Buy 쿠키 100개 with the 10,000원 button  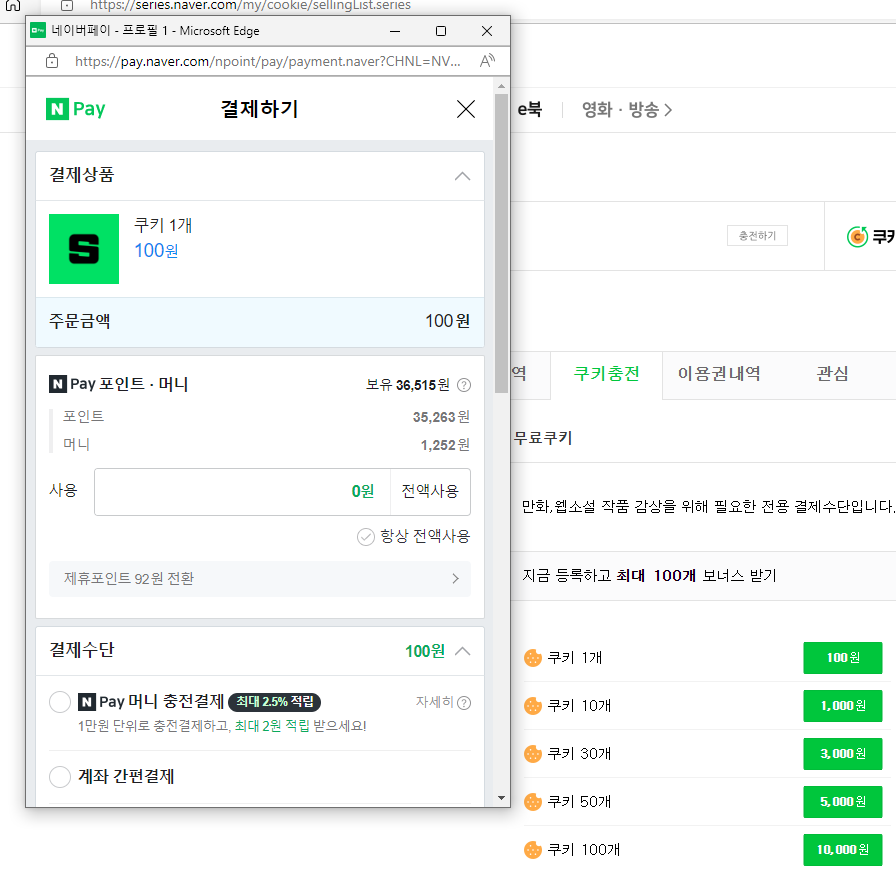[842, 850]
